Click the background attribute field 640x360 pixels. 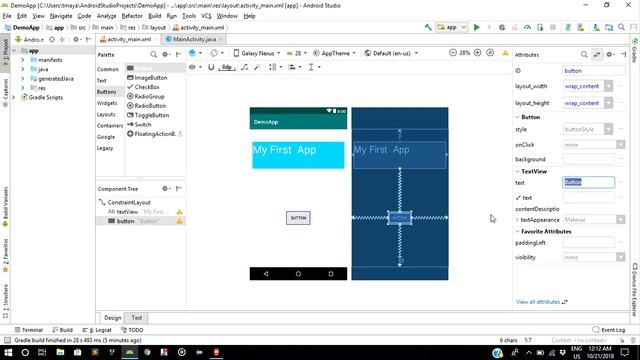[588, 159]
